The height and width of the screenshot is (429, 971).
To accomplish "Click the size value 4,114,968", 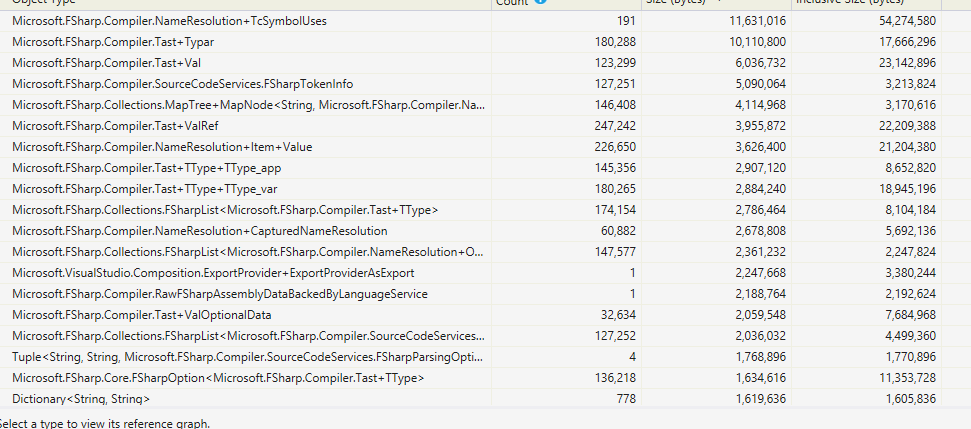I will 761,105.
